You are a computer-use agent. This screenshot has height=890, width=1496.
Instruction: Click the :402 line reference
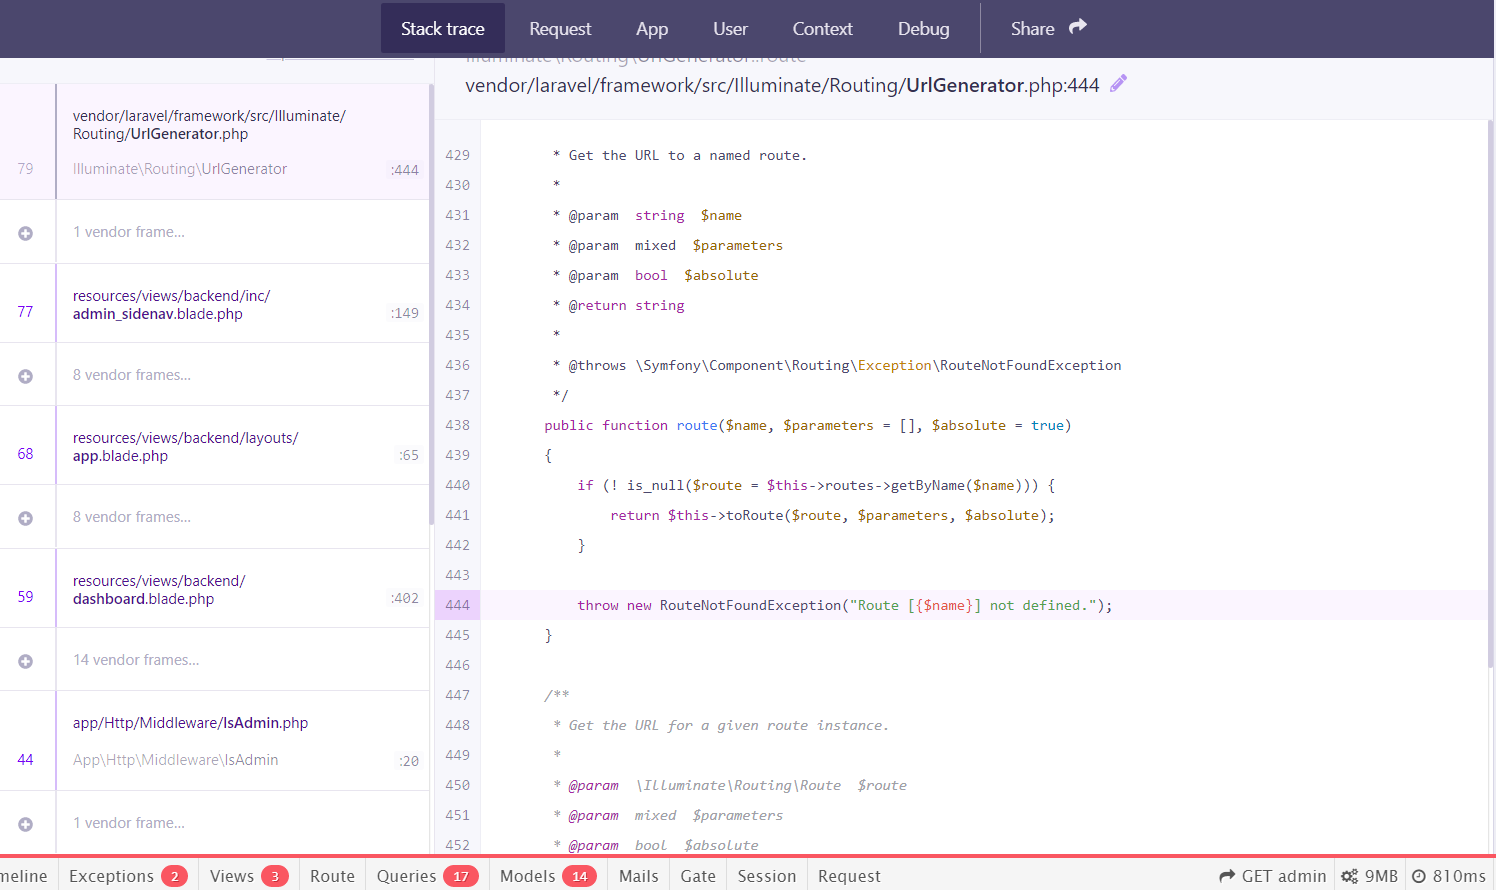pyautogui.click(x=405, y=598)
